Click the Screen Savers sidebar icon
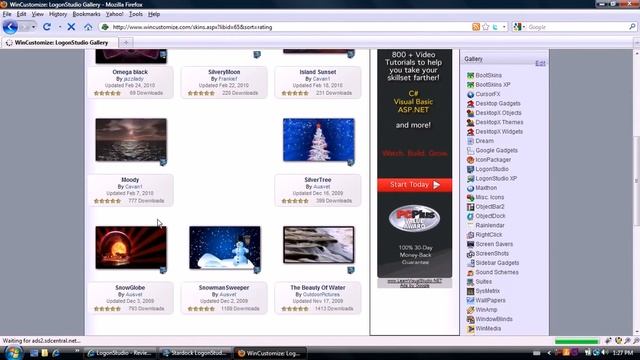 pyautogui.click(x=470, y=244)
